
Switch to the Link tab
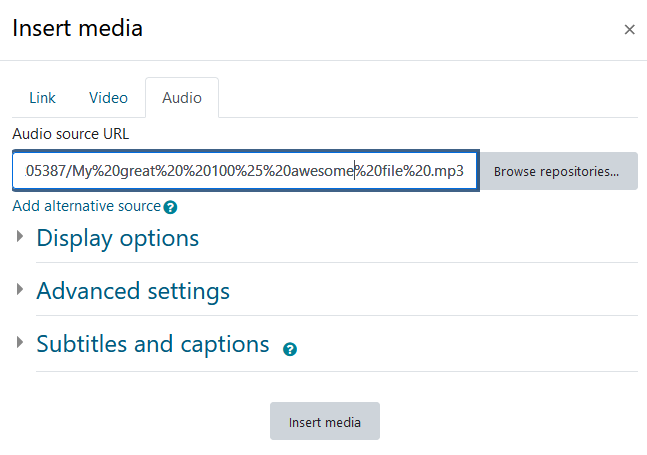click(x=42, y=98)
